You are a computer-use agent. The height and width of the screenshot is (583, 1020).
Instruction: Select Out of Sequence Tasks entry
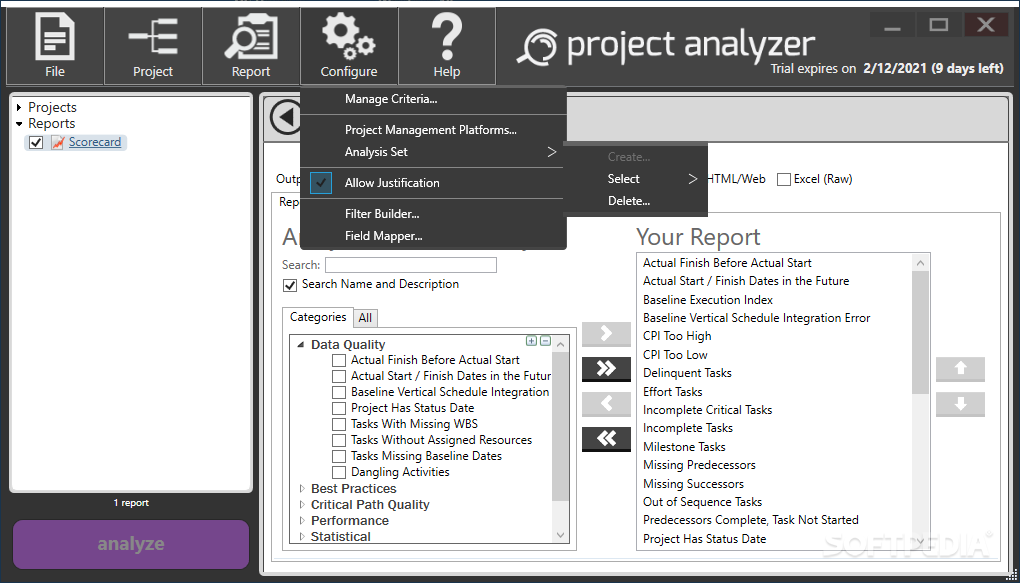point(703,502)
